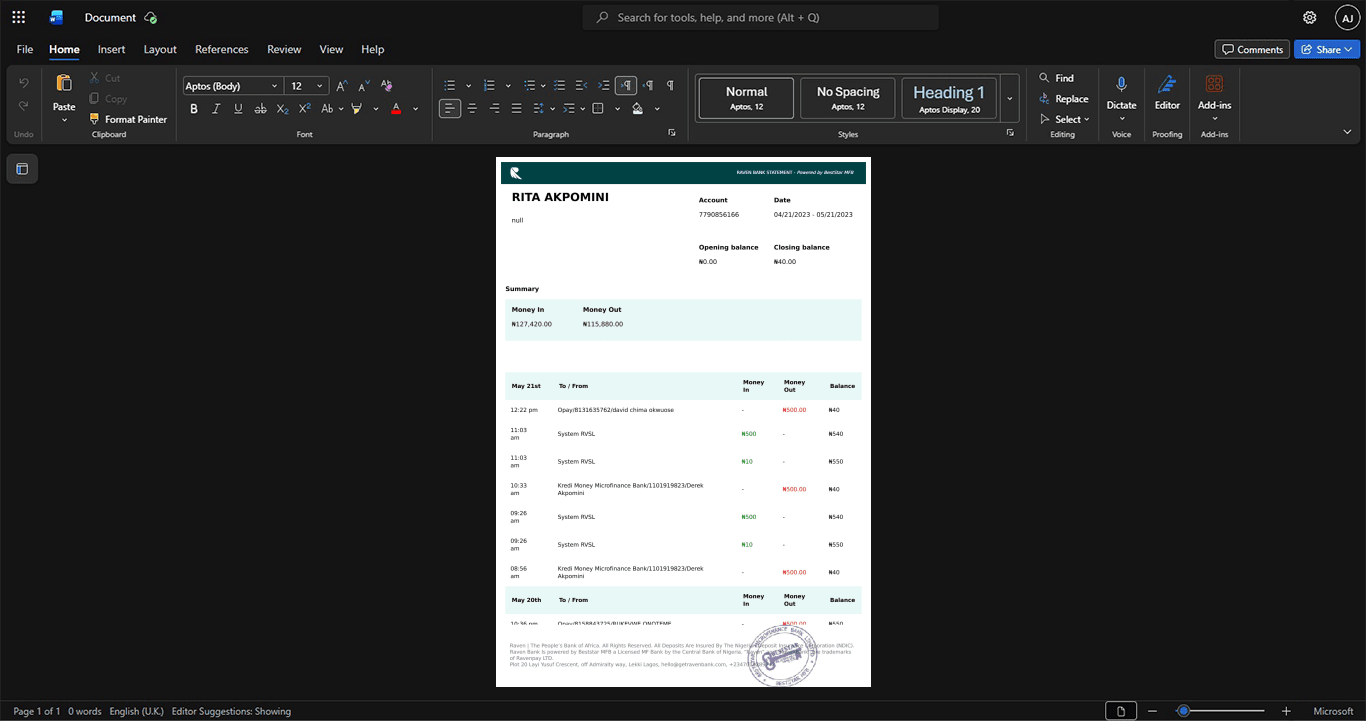Click the document name "Document"
Viewport: 1366px width, 721px height.
pos(110,17)
